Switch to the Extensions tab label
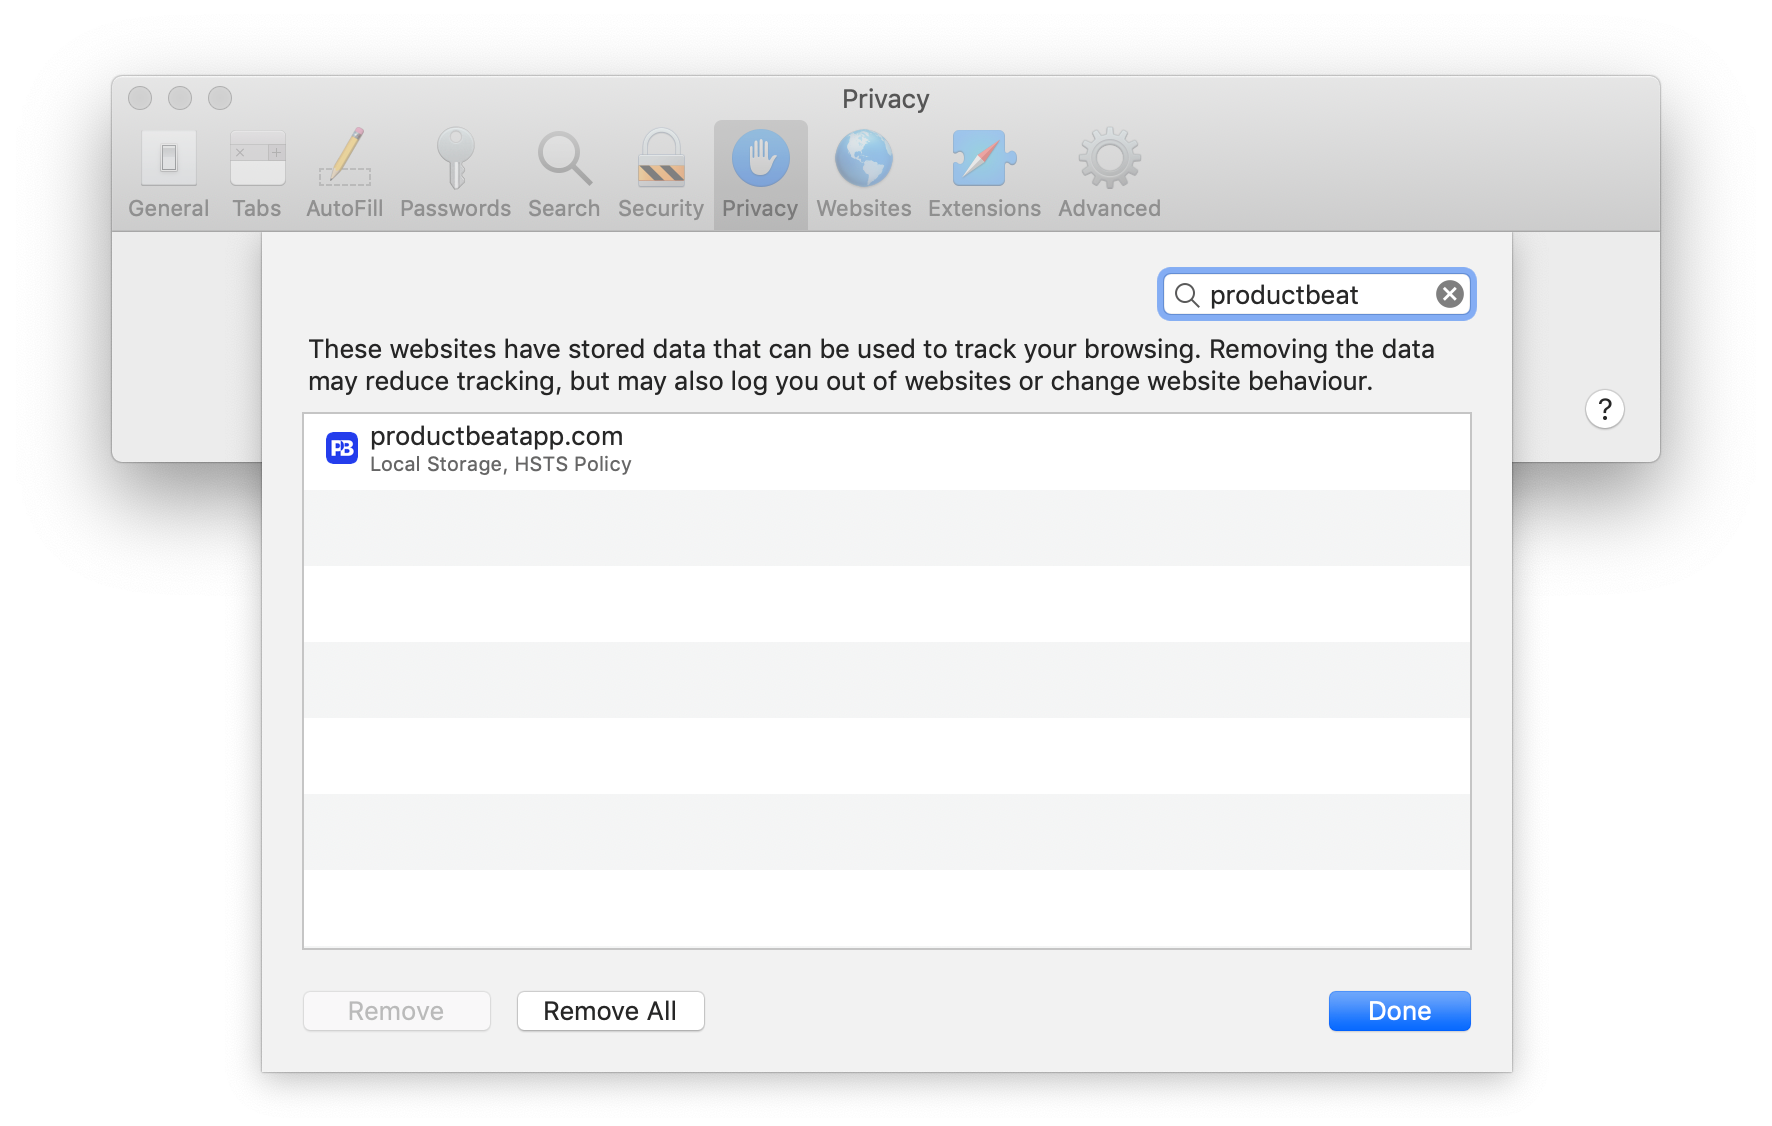The image size is (1772, 1126). pos(984,208)
